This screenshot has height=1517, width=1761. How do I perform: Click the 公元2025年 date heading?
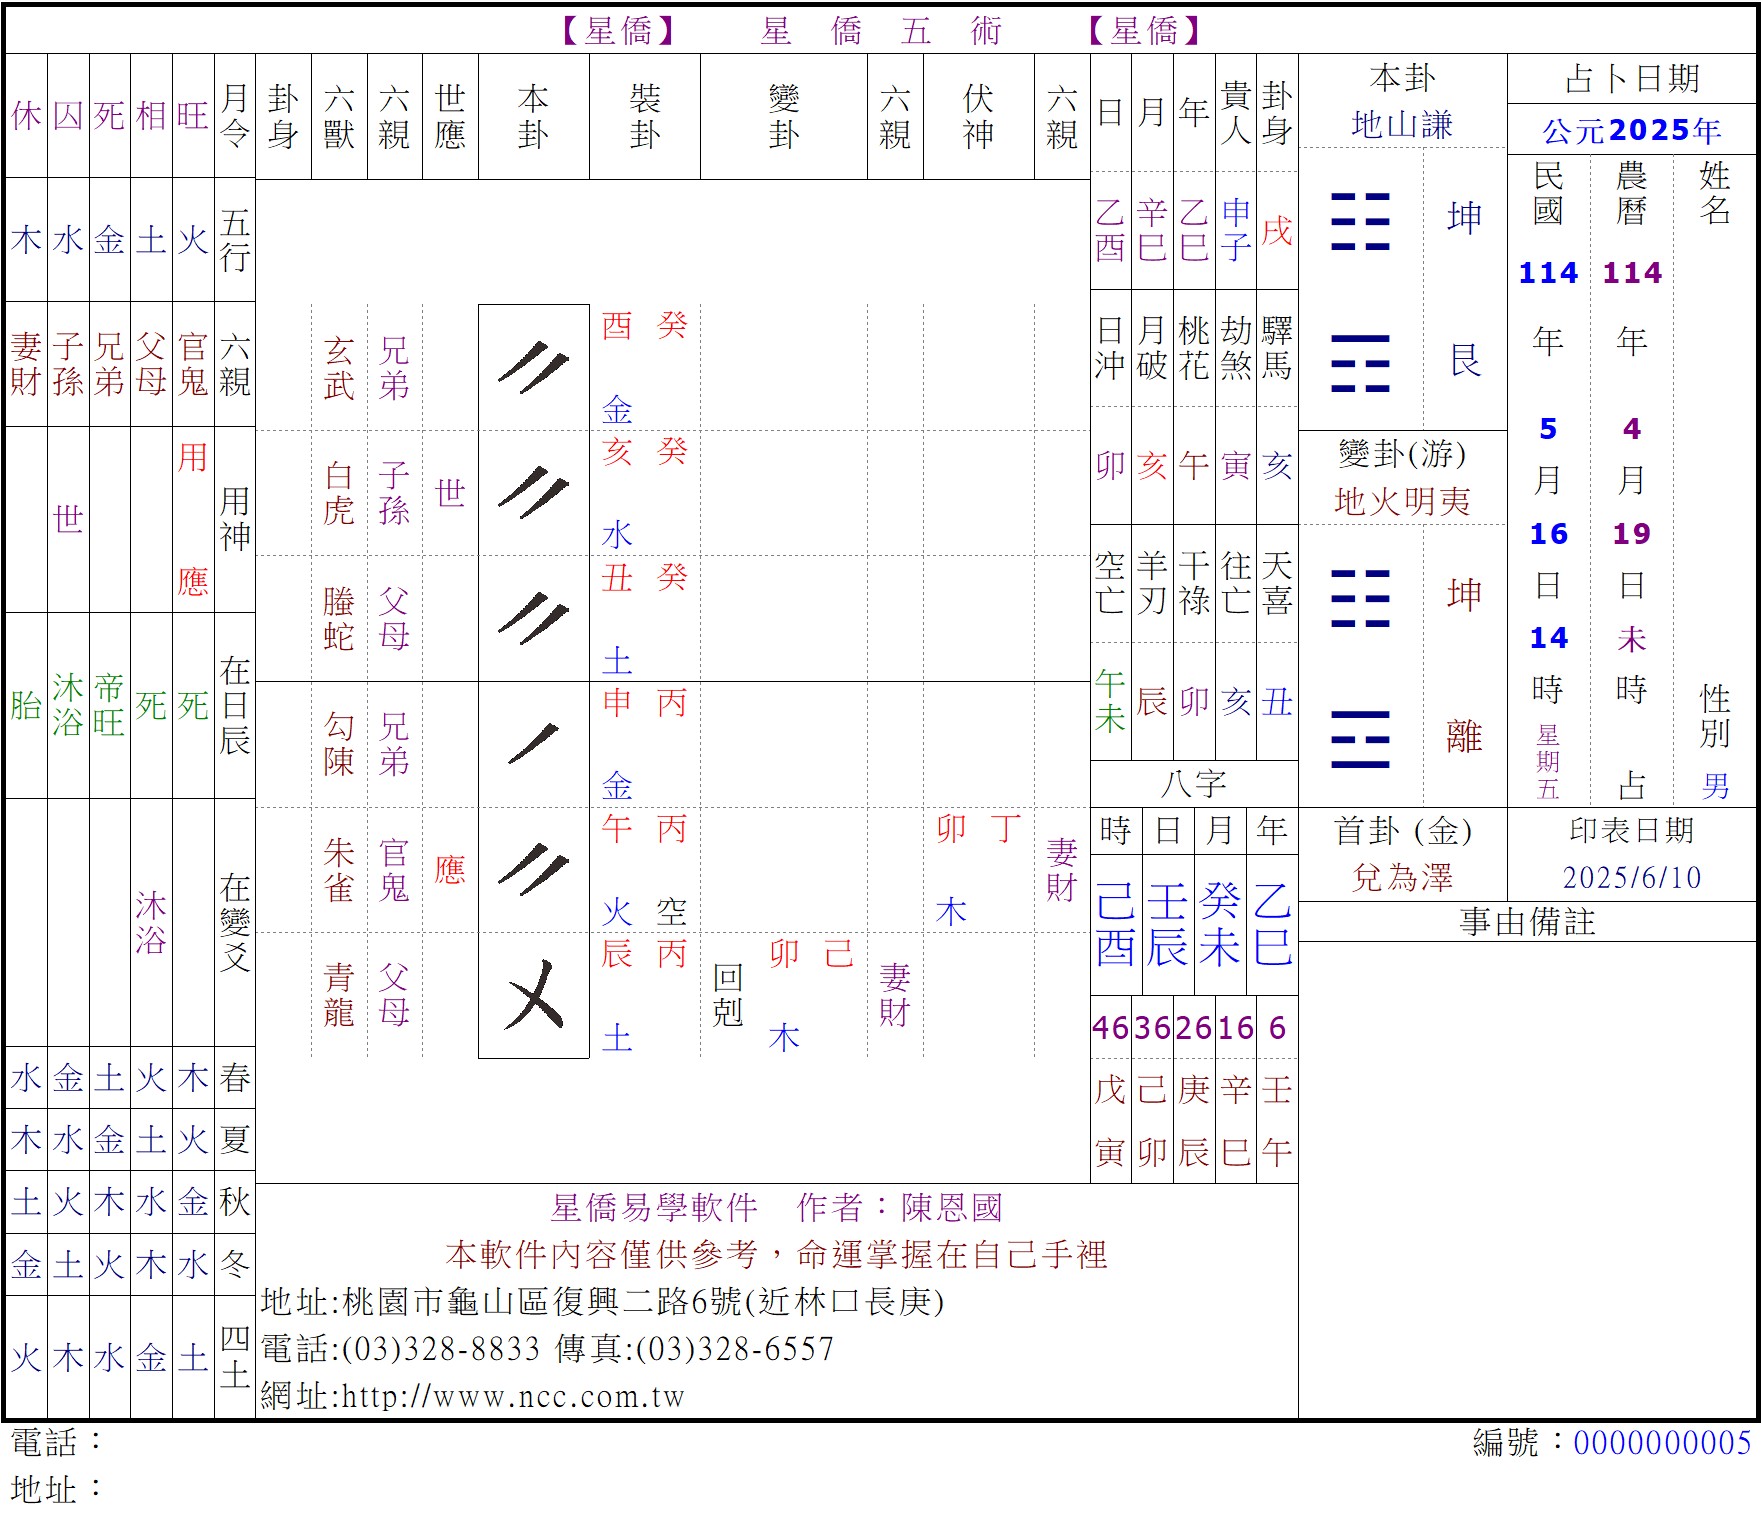pyautogui.click(x=1631, y=130)
